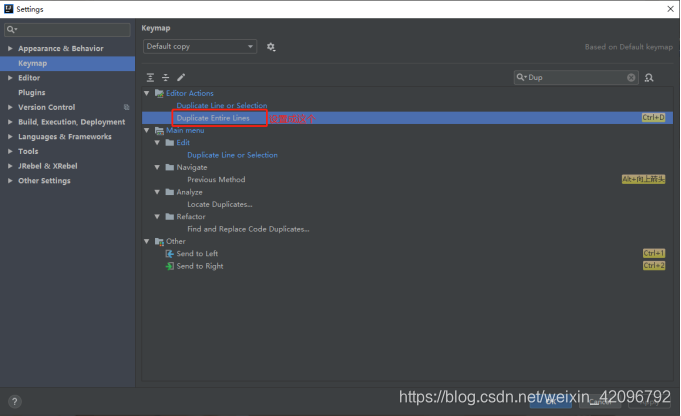Collapse the Edit folder node
Viewport: 681px width, 416px height.
(x=157, y=142)
